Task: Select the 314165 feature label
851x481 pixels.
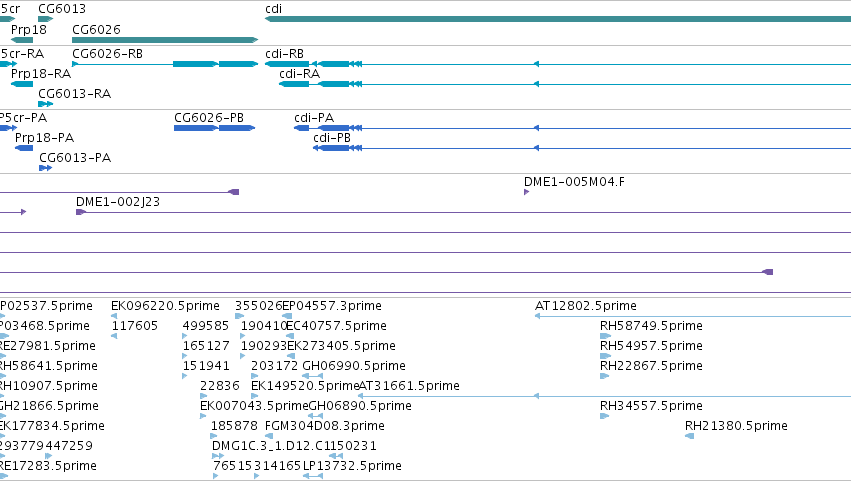Action: pos(277,467)
